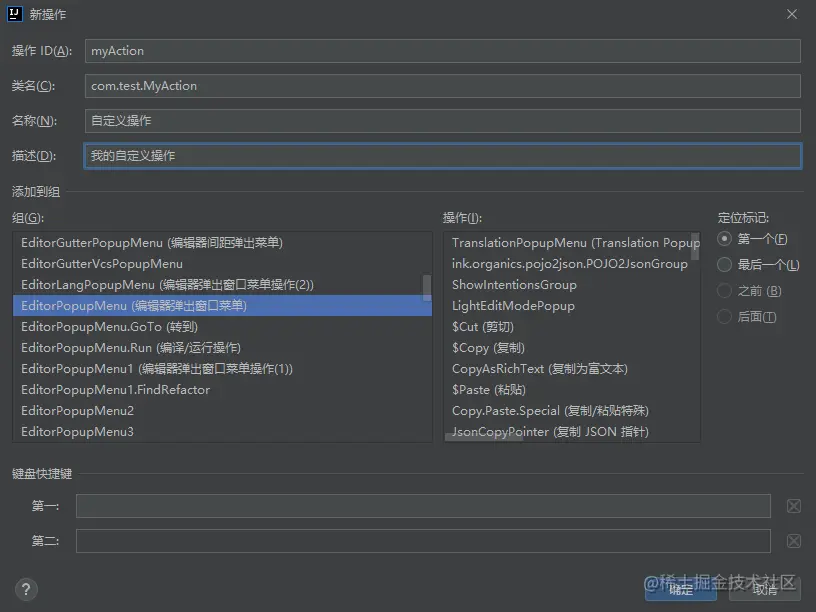Focus the 第二 keyboard shortcut field
816x612 pixels.
pos(423,541)
